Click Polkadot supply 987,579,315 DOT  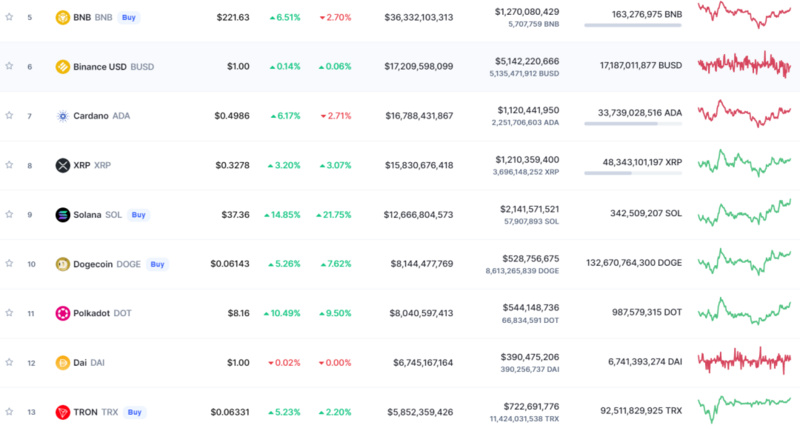(x=647, y=312)
